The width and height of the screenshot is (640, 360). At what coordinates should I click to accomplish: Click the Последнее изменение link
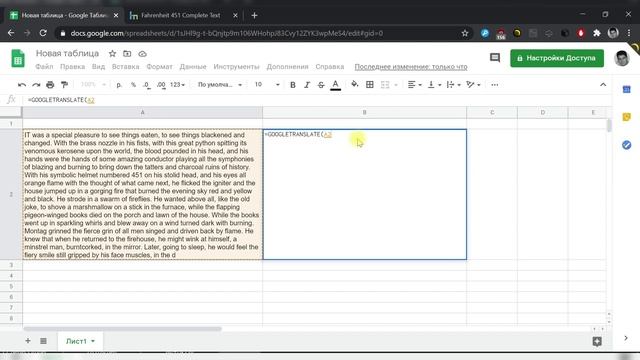pos(411,67)
